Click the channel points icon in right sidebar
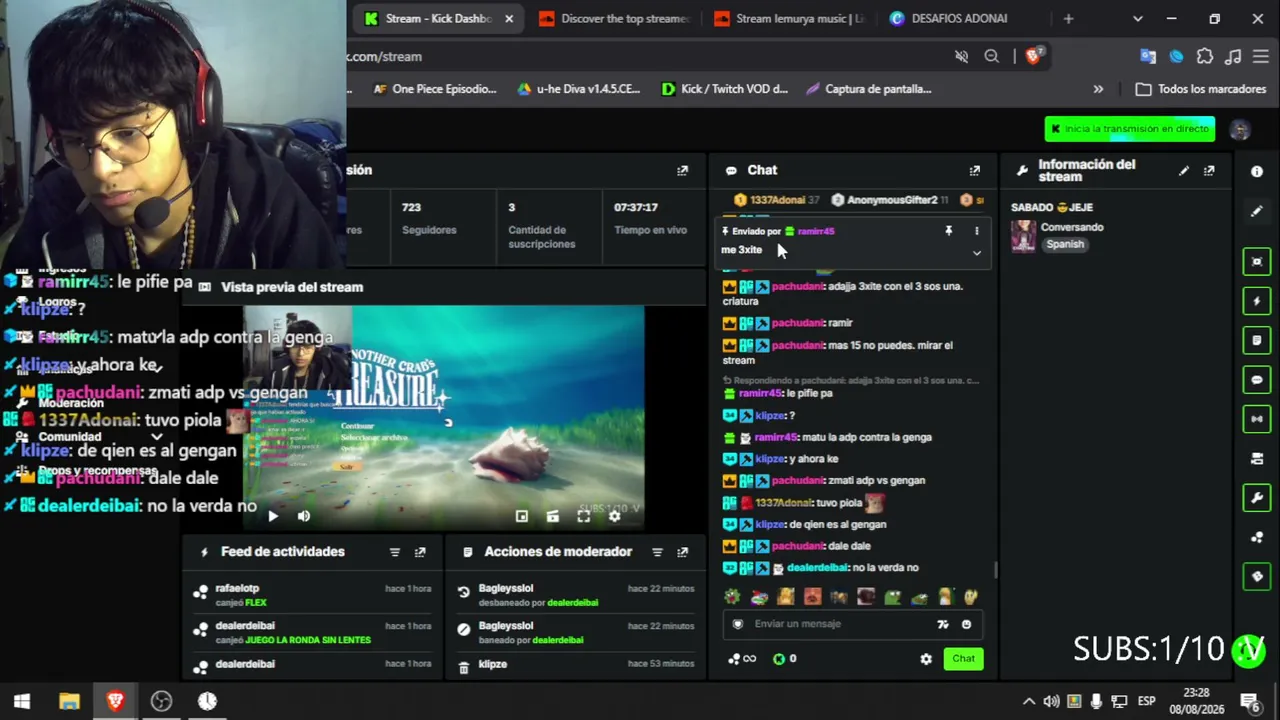The image size is (1280, 720). pos(1257,537)
